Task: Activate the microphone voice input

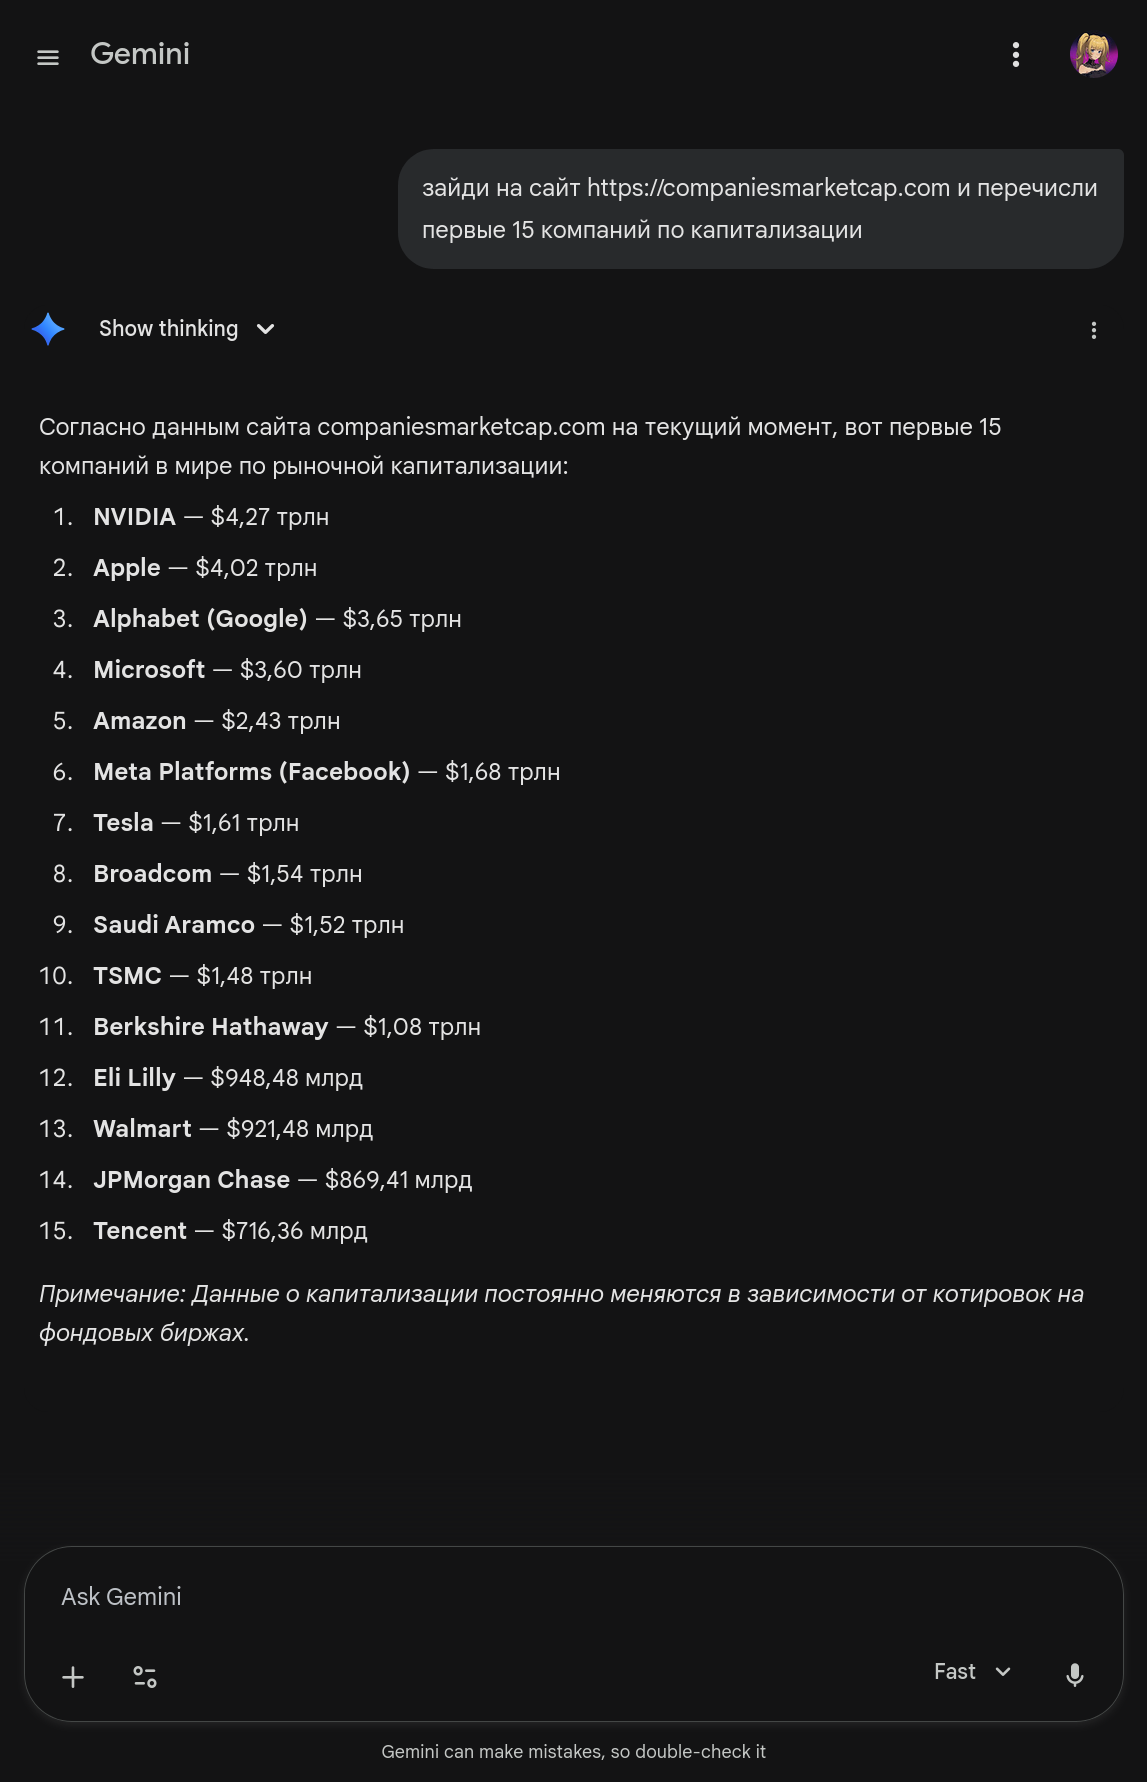Action: pyautogui.click(x=1075, y=1675)
